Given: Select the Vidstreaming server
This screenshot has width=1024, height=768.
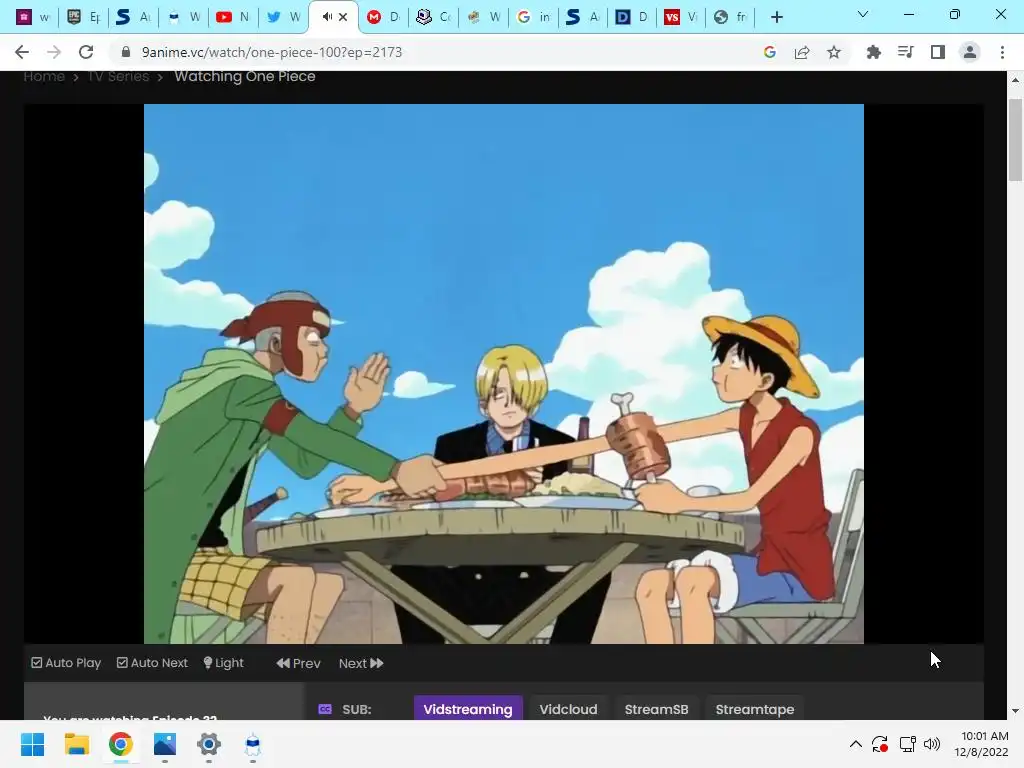Looking at the screenshot, I should point(468,709).
